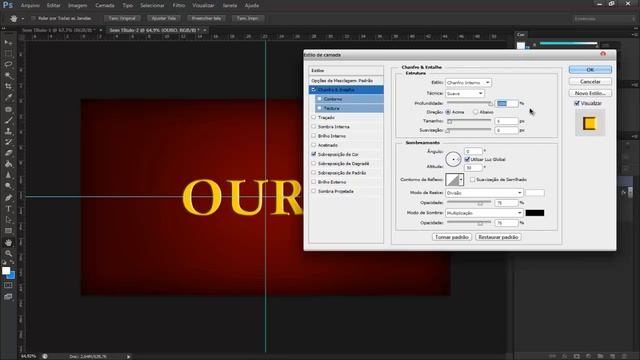
Task: Click the Ângulo value input field
Action: point(473,151)
